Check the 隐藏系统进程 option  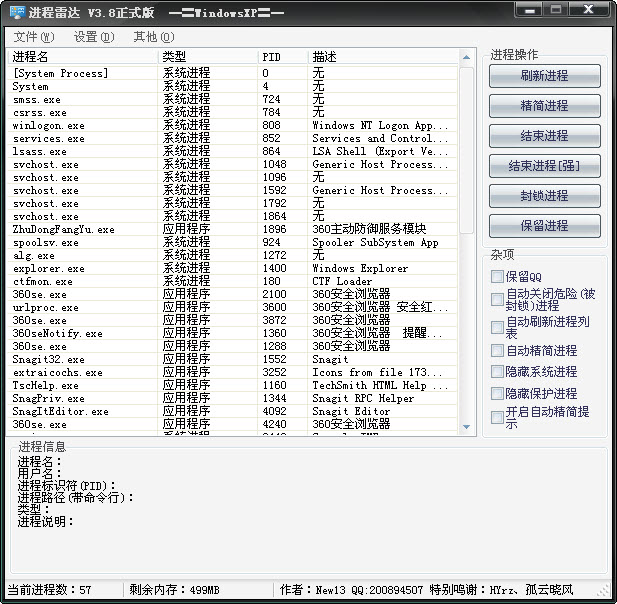pos(497,371)
